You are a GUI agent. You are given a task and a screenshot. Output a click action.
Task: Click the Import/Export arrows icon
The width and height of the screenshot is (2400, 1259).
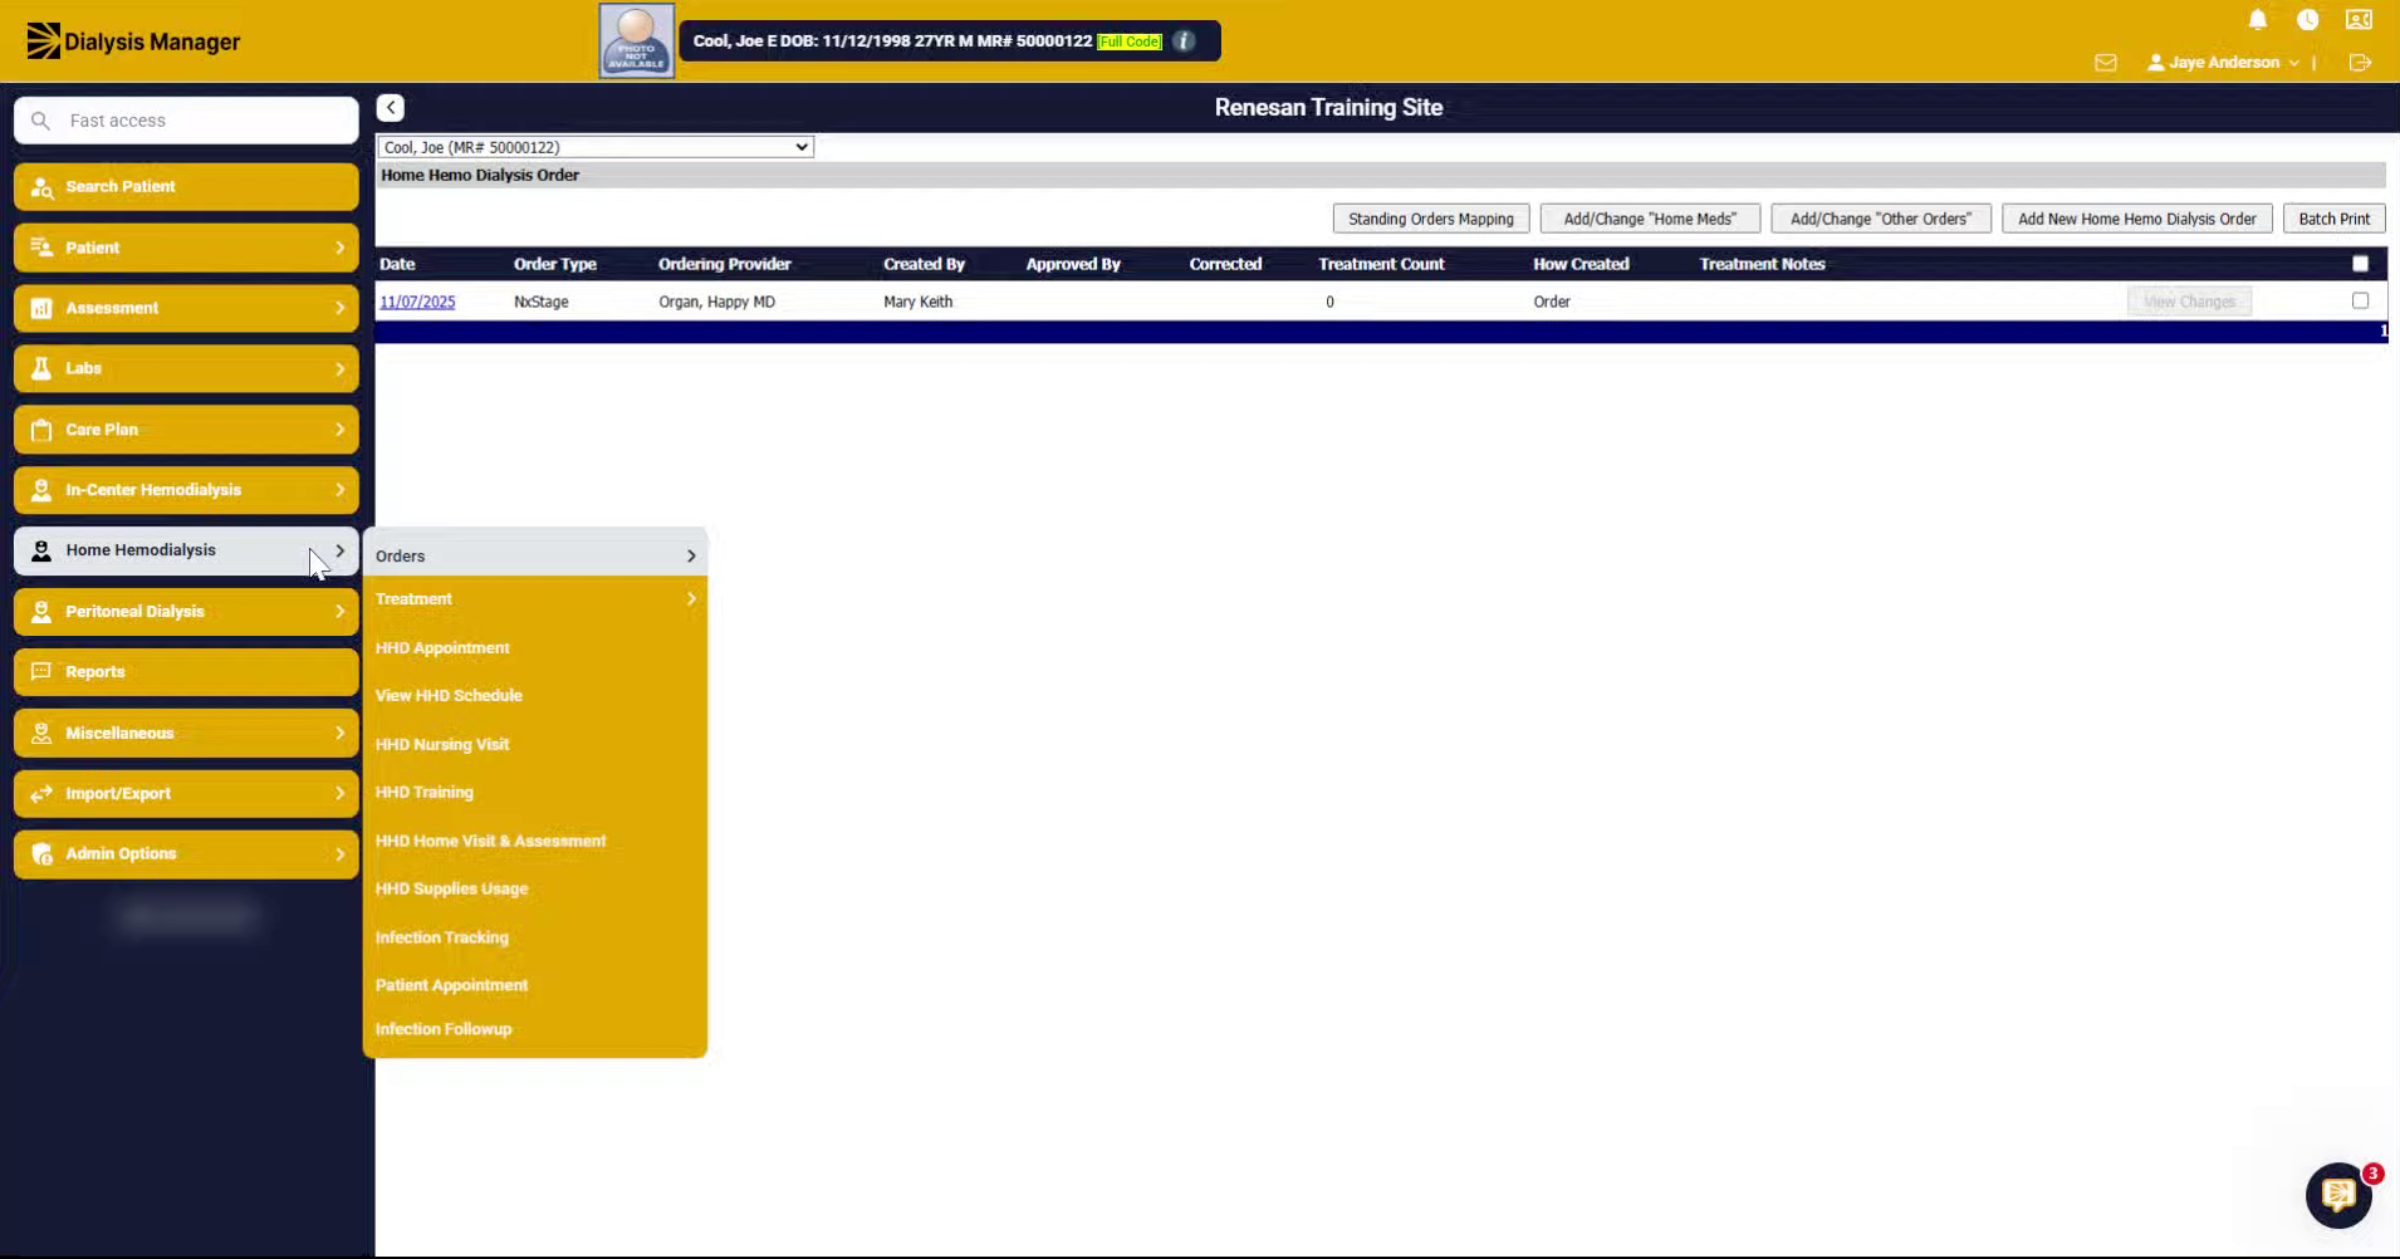[41, 794]
